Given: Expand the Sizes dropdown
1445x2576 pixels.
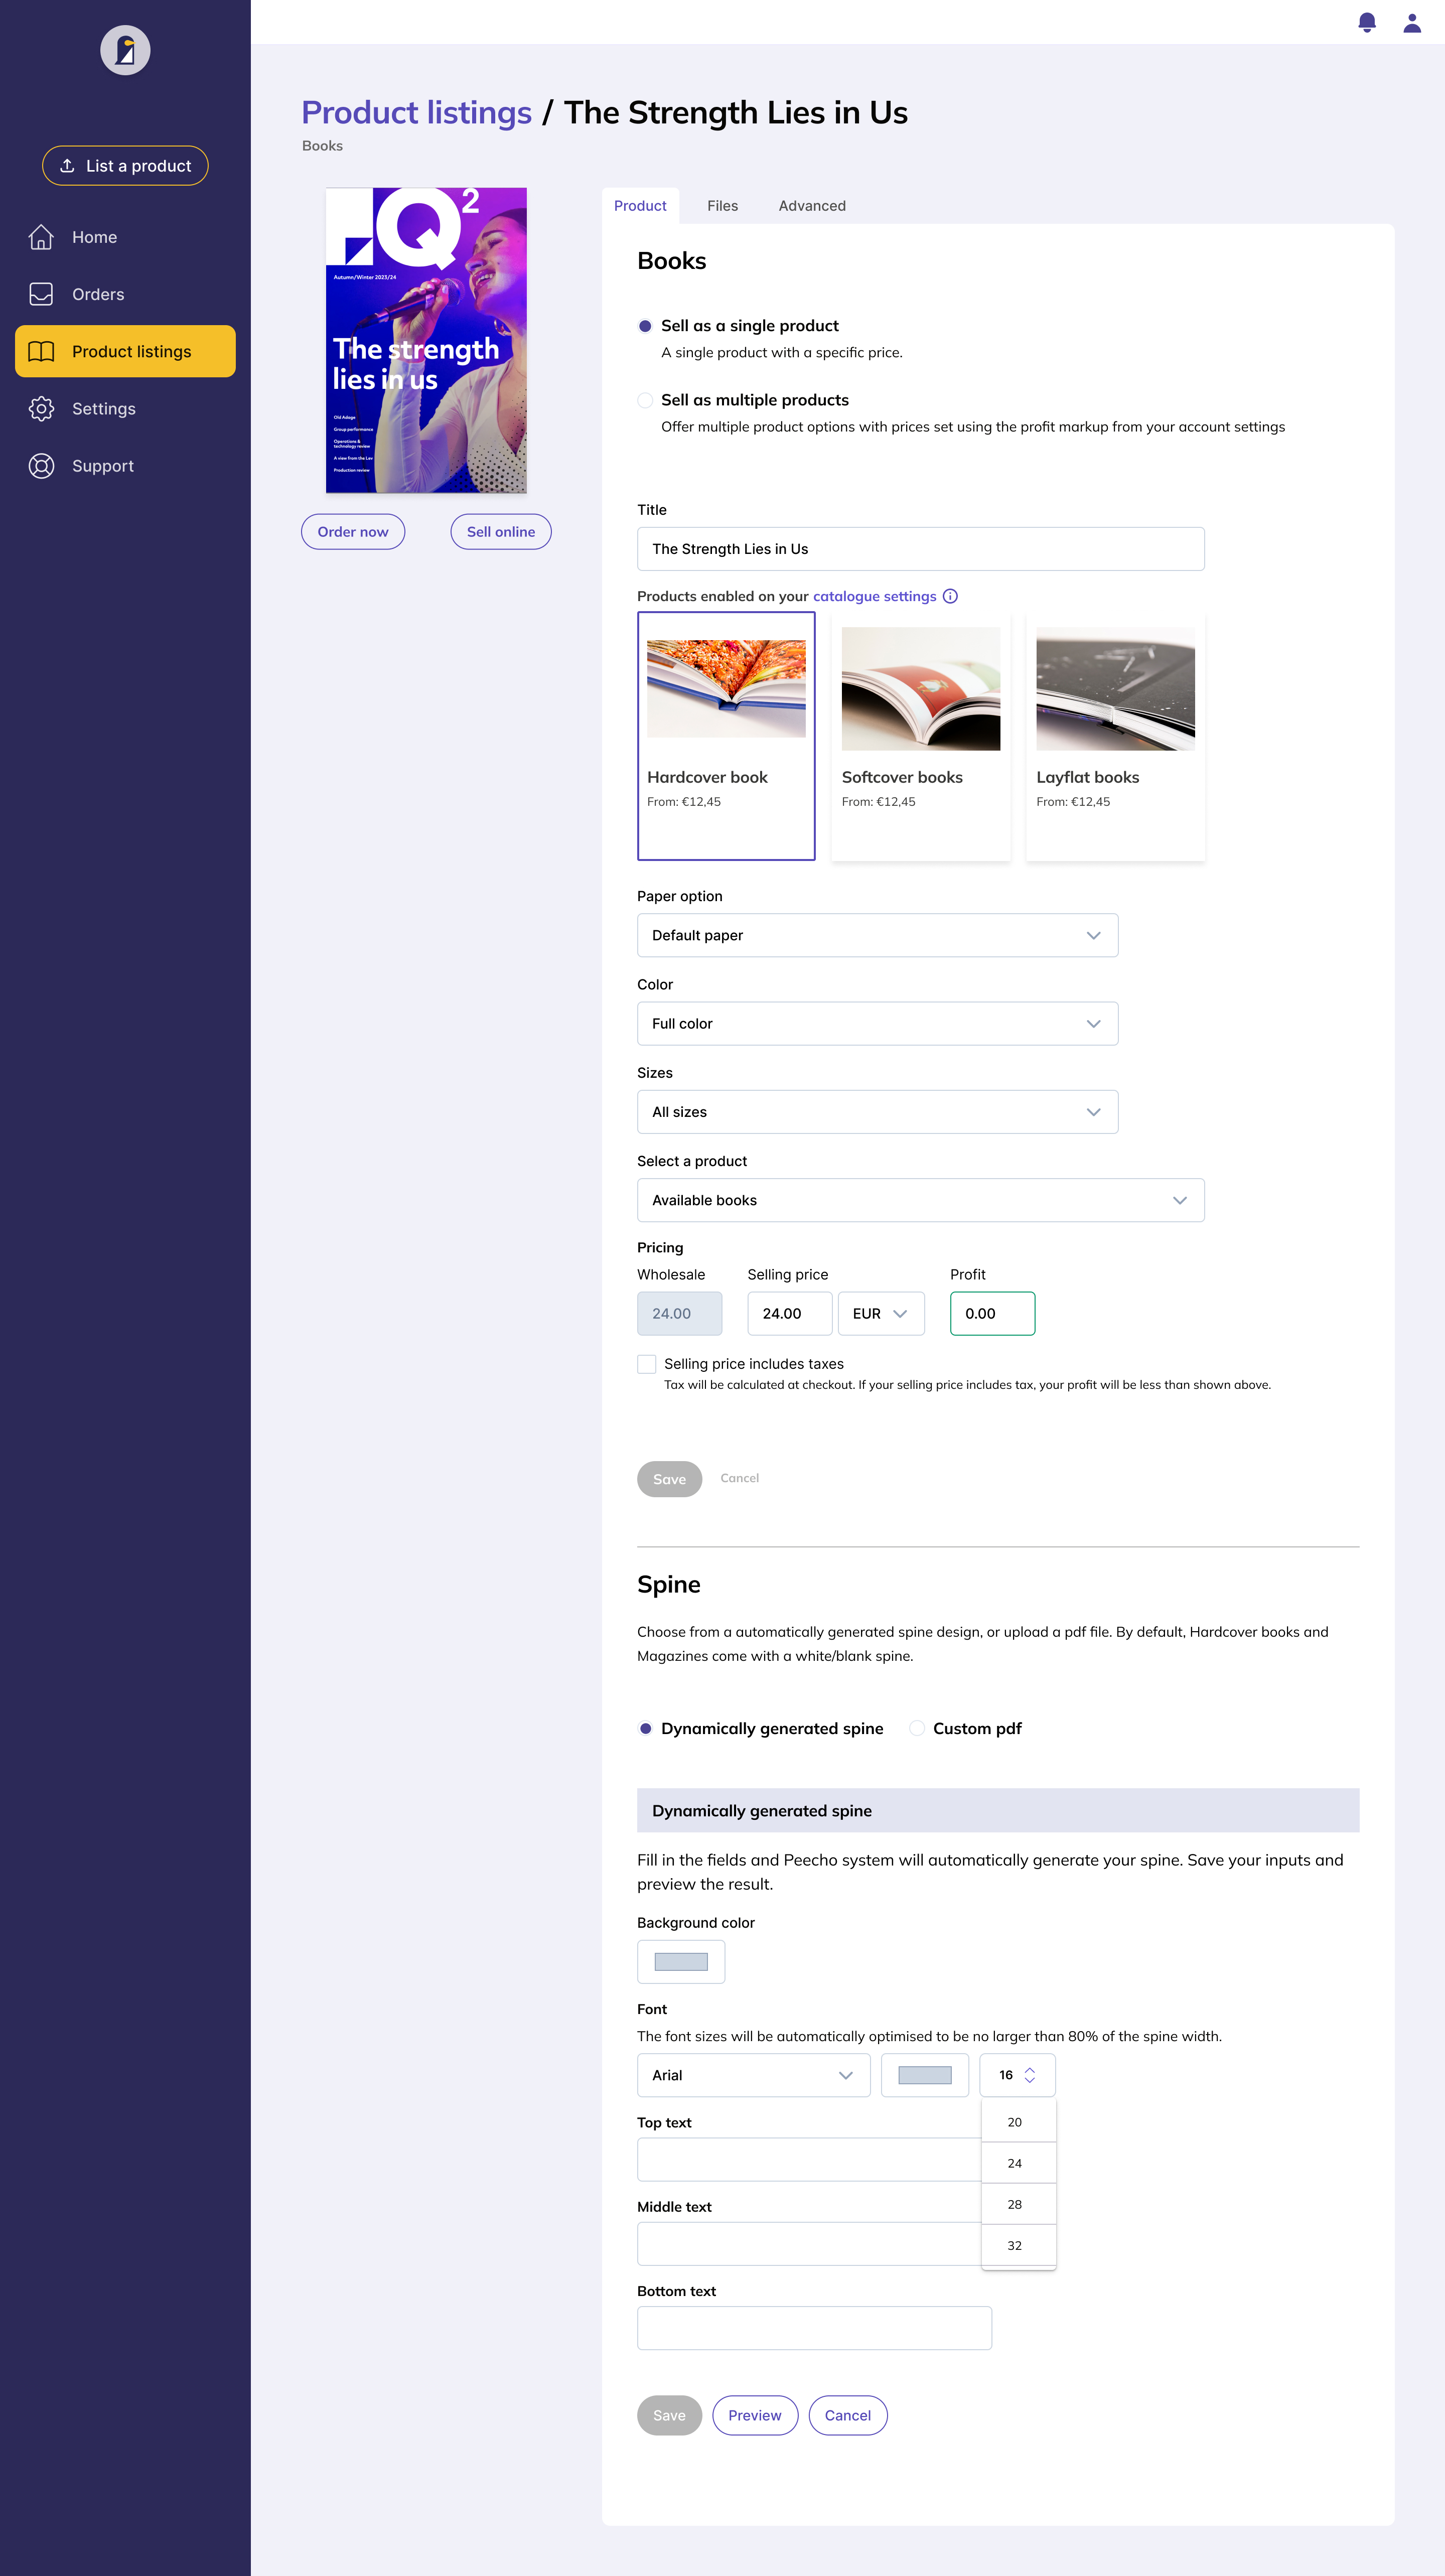Looking at the screenshot, I should [877, 1111].
